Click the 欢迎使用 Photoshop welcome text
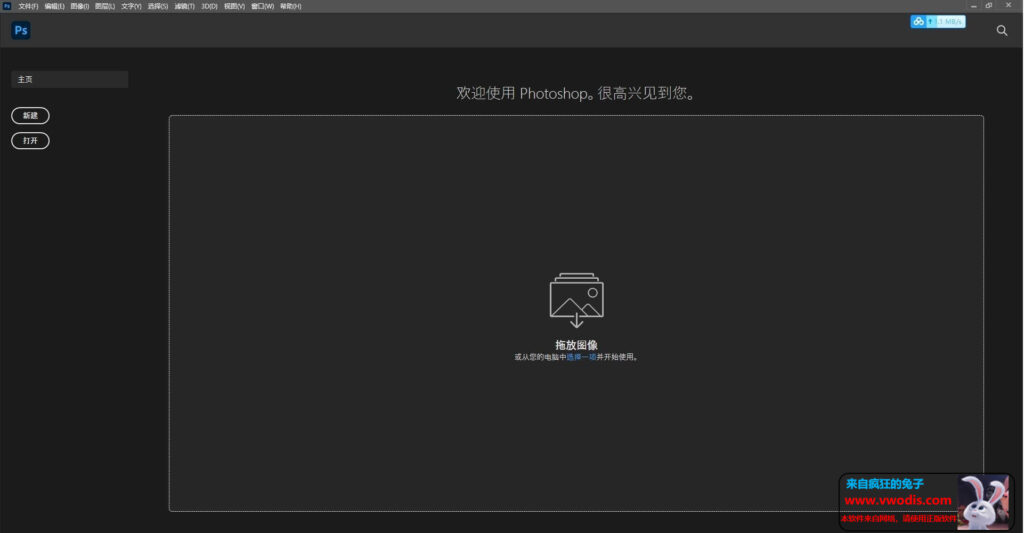 (x=575, y=93)
